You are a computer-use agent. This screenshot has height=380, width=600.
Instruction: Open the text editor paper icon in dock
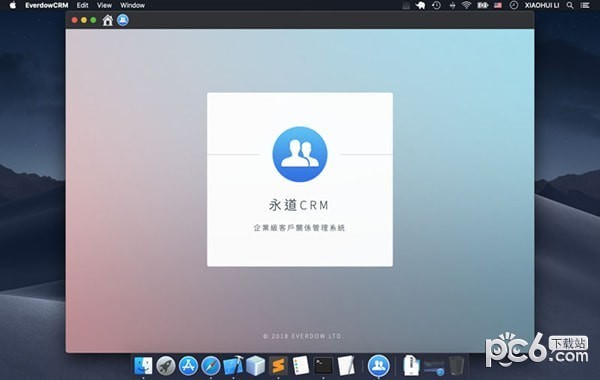[346, 366]
